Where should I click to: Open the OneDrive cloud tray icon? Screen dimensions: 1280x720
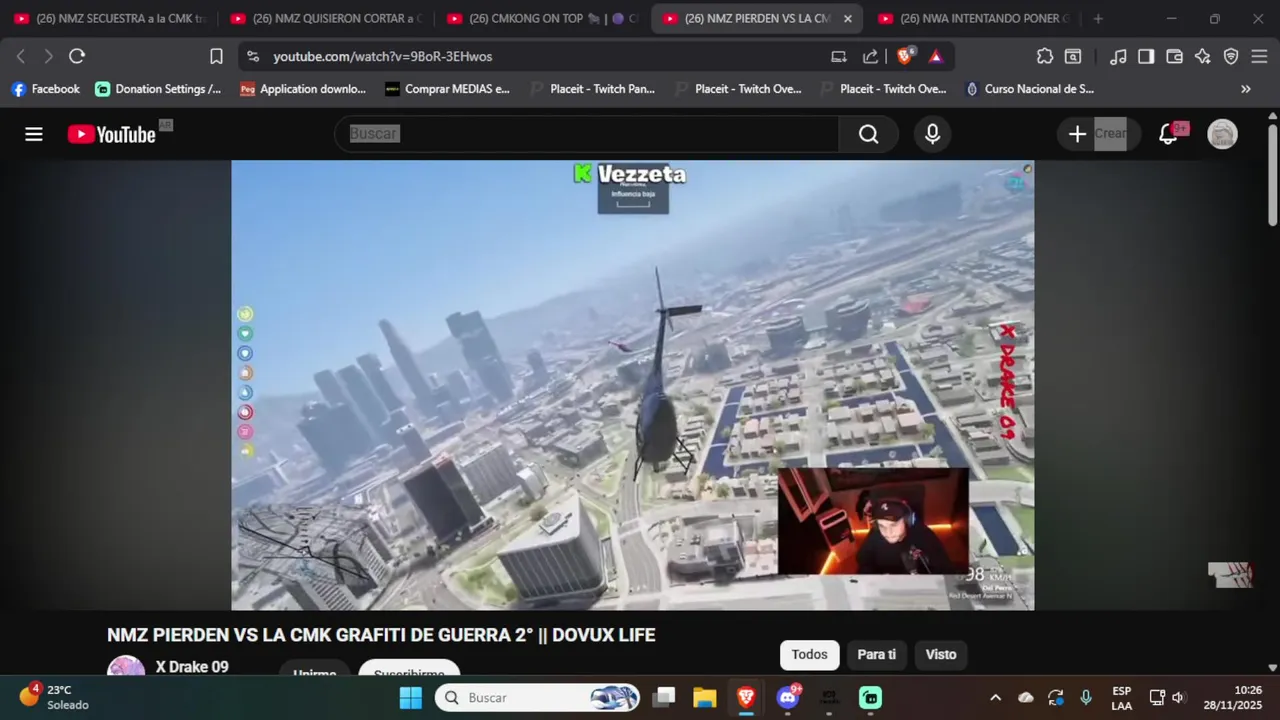coord(1025,697)
